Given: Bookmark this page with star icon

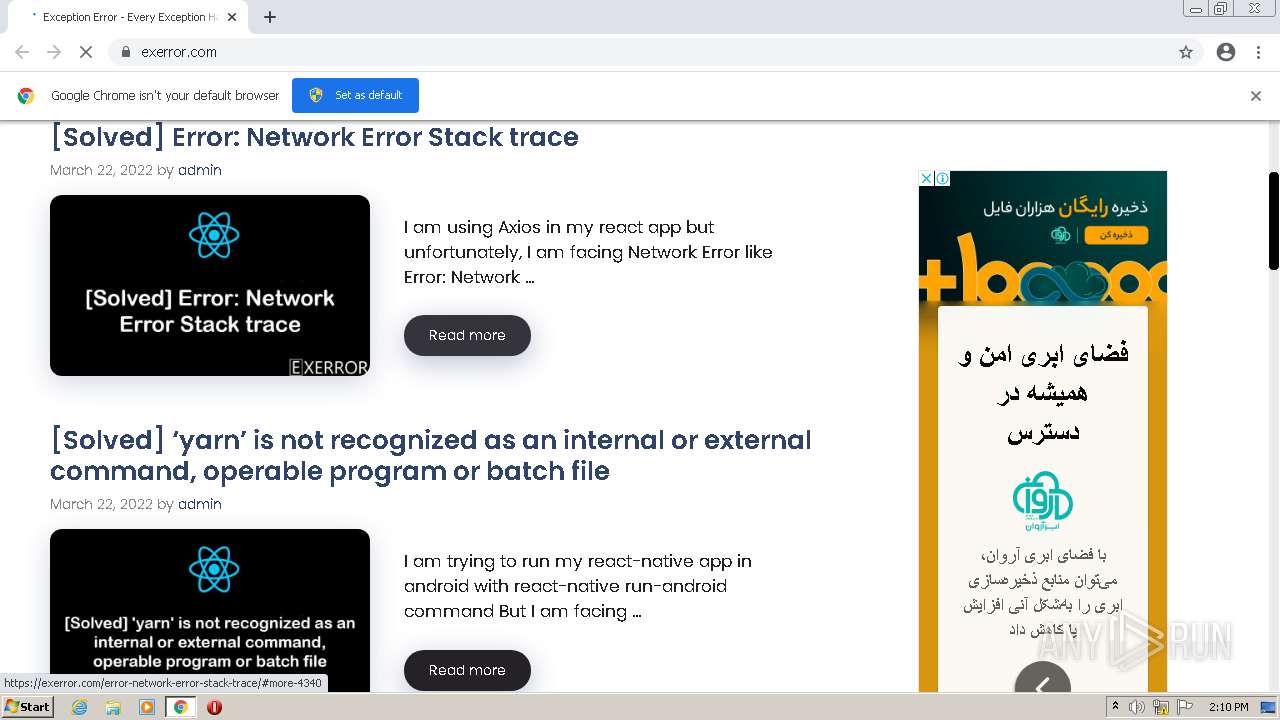Looking at the screenshot, I should 1186,52.
